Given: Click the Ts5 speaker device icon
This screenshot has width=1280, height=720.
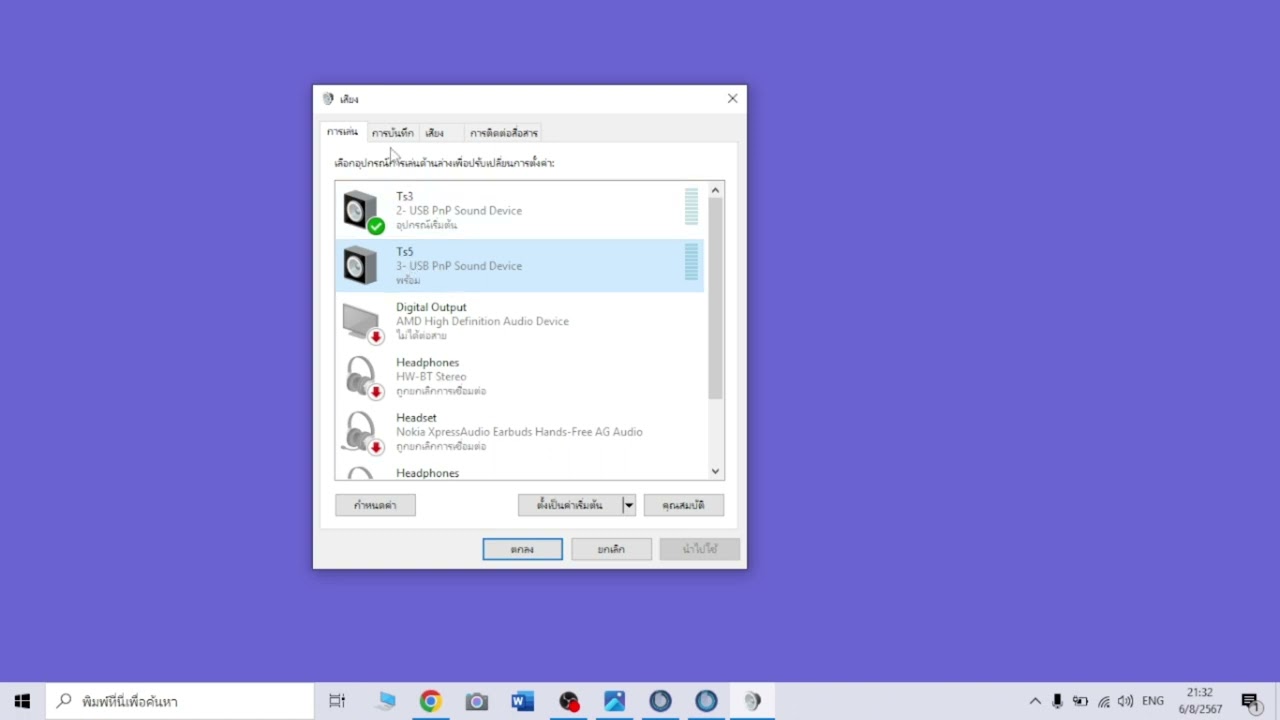Looking at the screenshot, I should (361, 266).
